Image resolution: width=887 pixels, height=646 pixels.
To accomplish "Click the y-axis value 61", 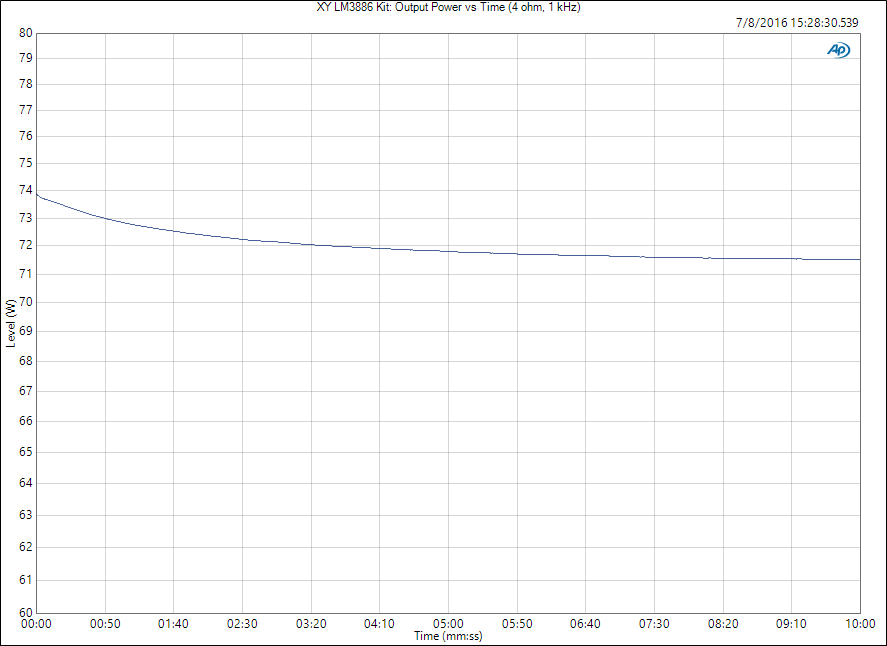I will tap(25, 580).
